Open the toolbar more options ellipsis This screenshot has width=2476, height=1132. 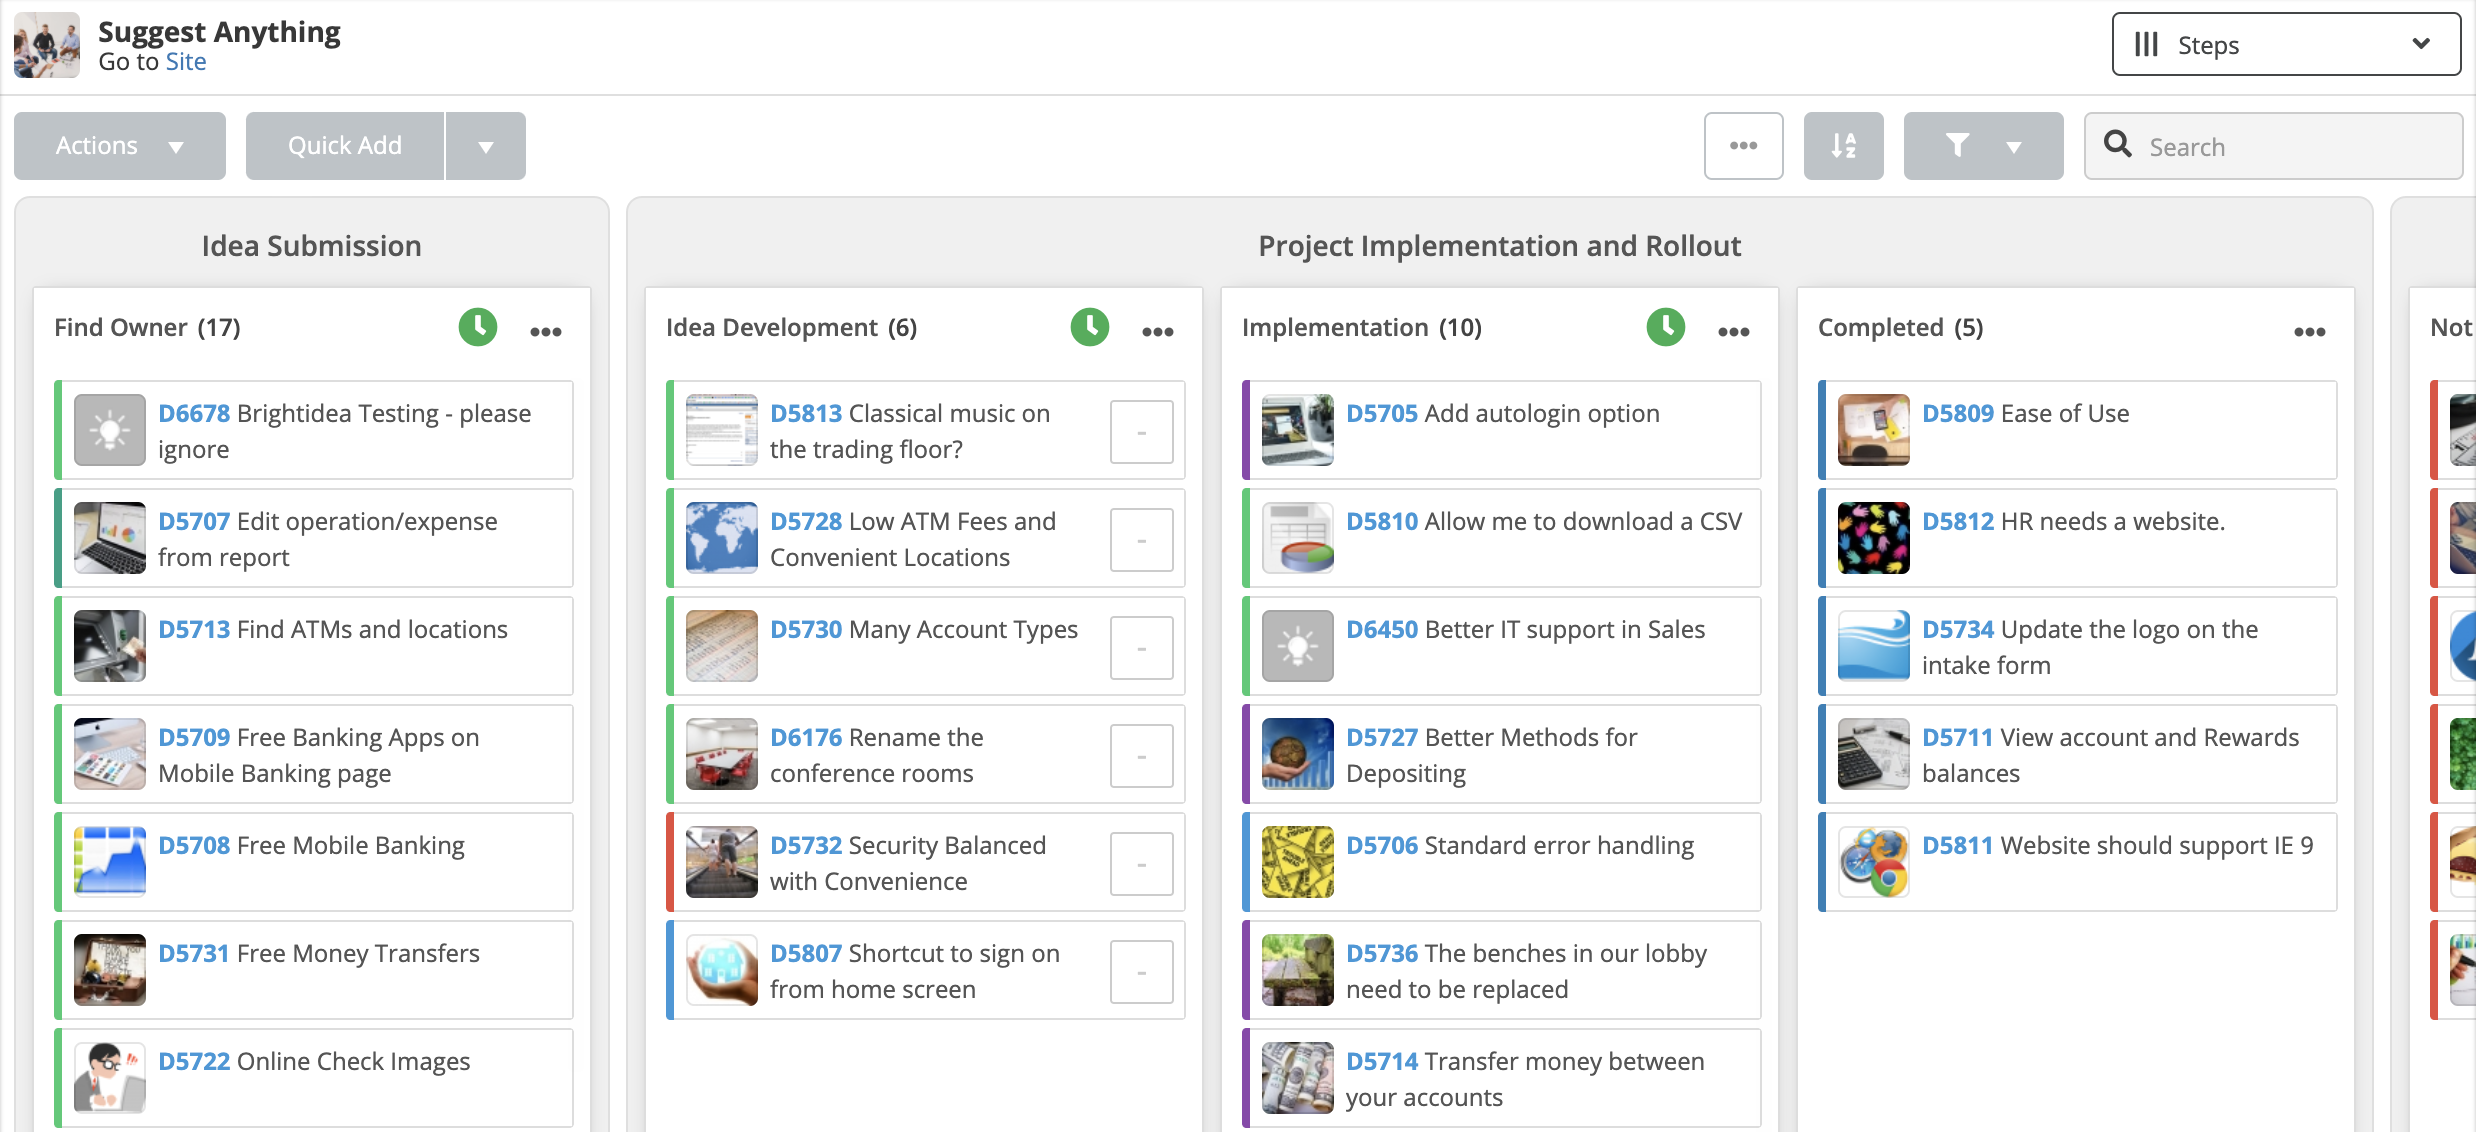pos(1744,146)
